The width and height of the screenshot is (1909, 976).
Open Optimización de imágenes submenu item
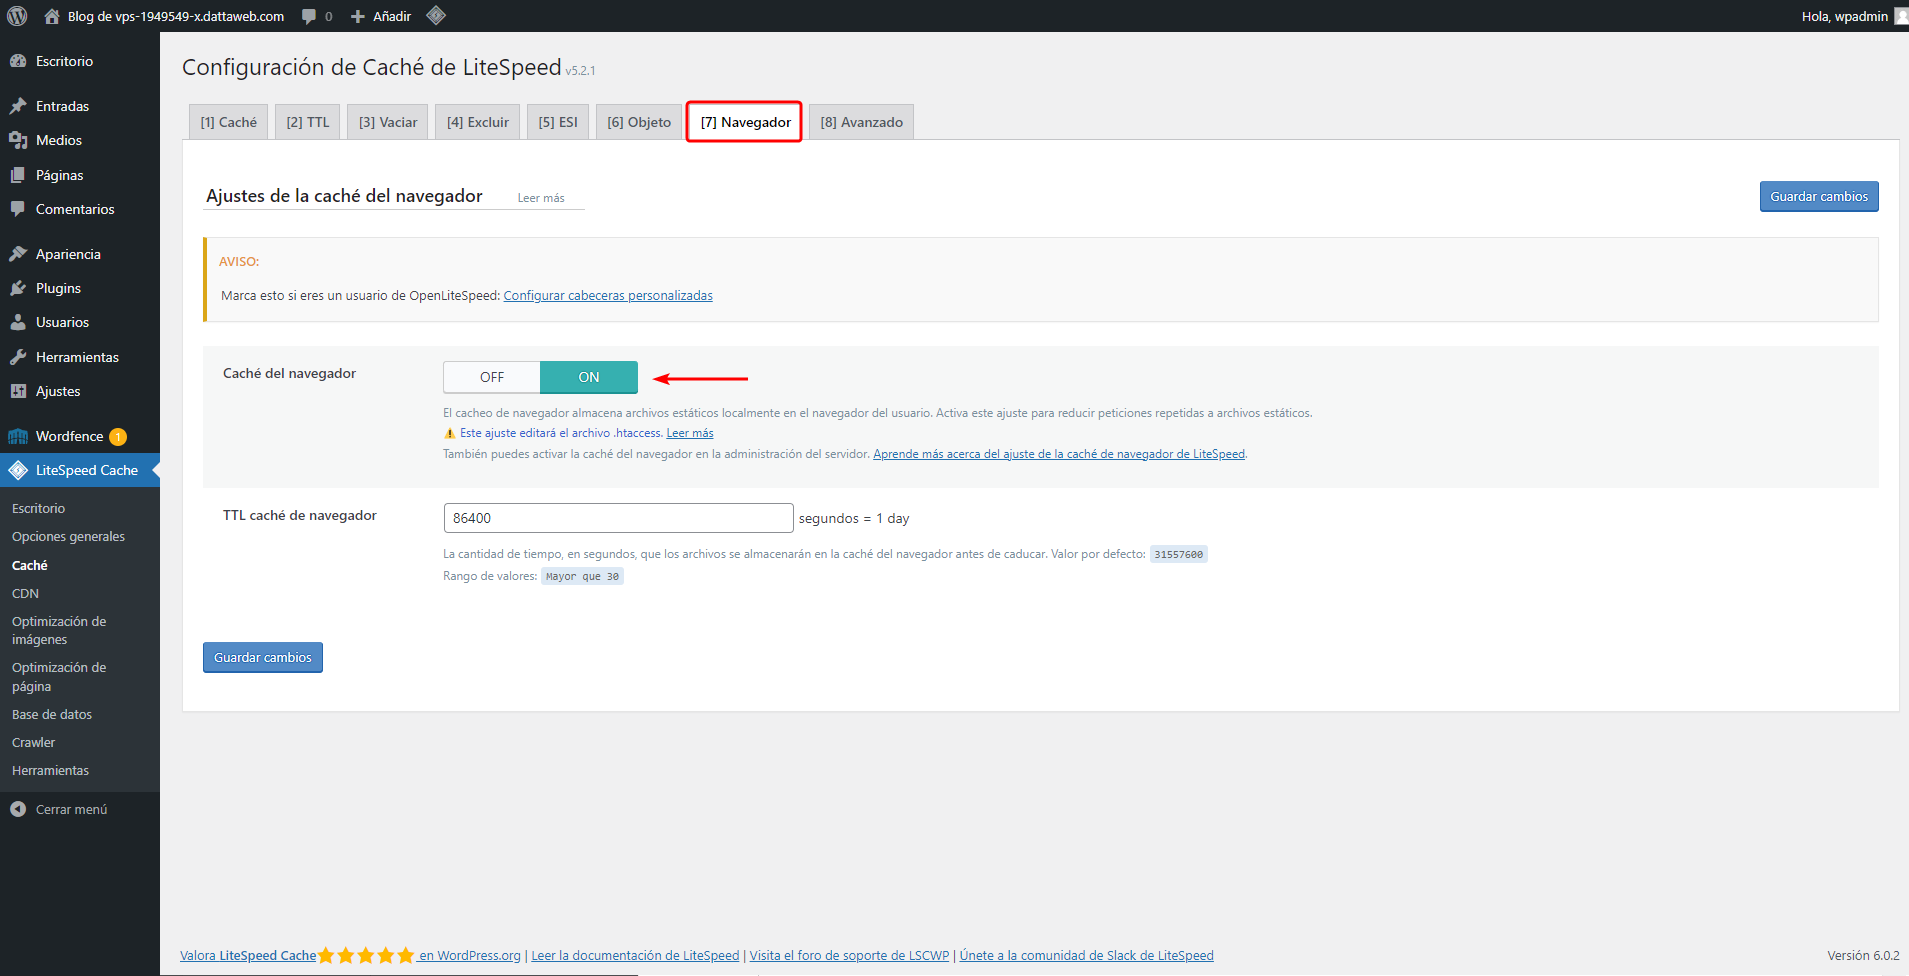[x=59, y=630]
